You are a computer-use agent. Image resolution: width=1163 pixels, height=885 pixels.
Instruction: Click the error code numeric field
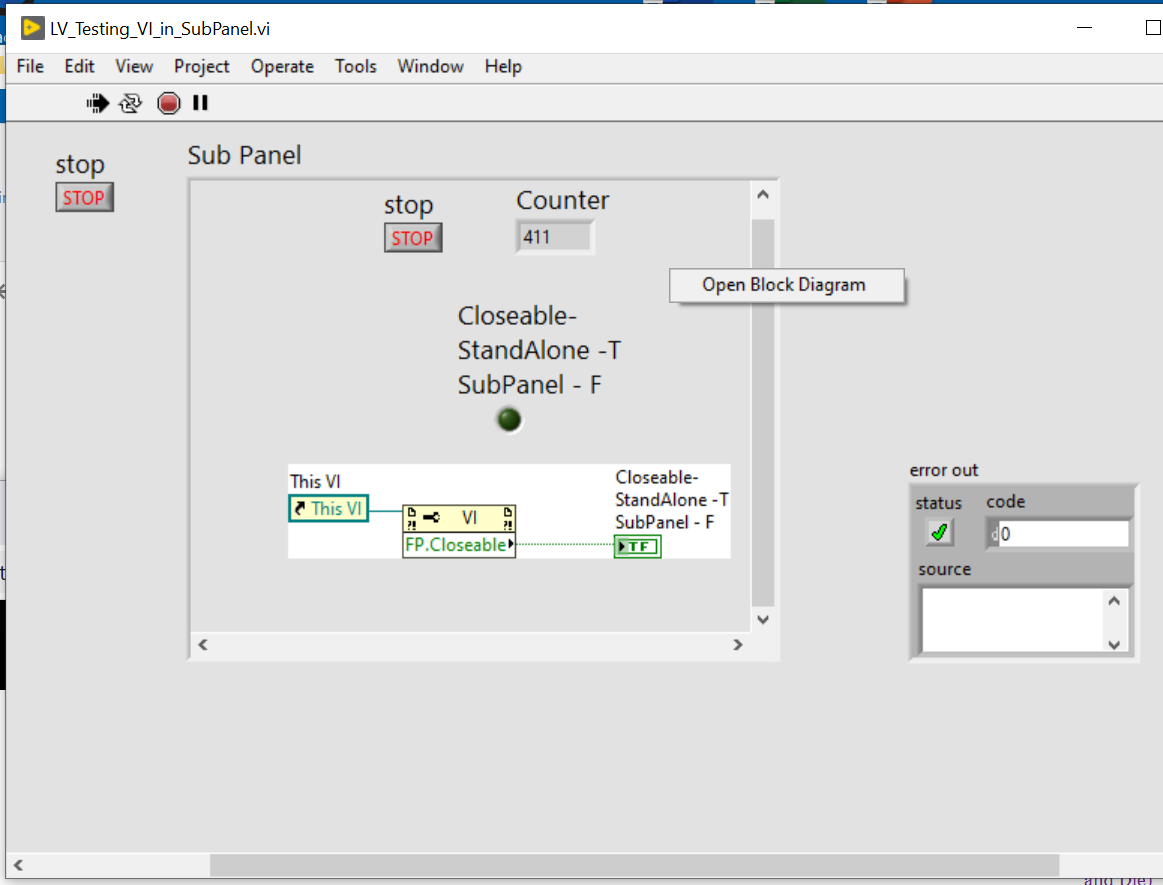click(1063, 534)
